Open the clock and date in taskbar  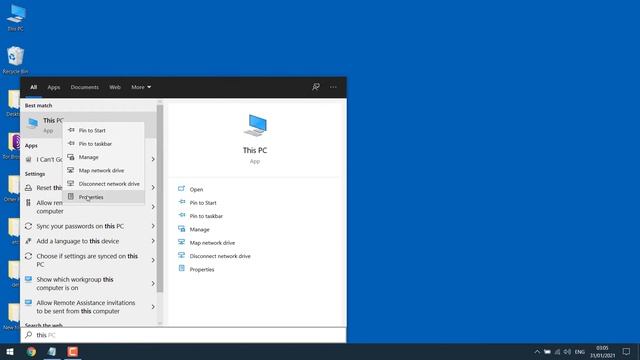pyautogui.click(x=602, y=351)
